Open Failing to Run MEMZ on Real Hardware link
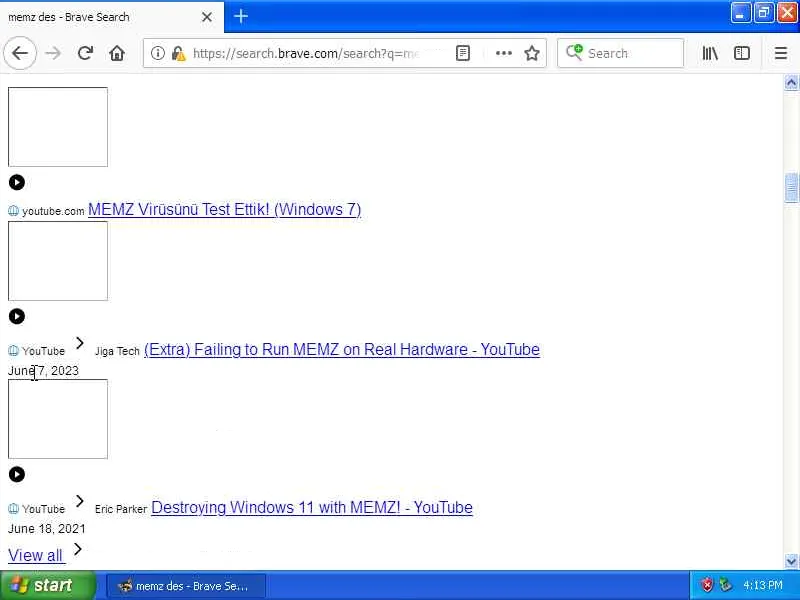The width and height of the screenshot is (800, 600). point(342,349)
